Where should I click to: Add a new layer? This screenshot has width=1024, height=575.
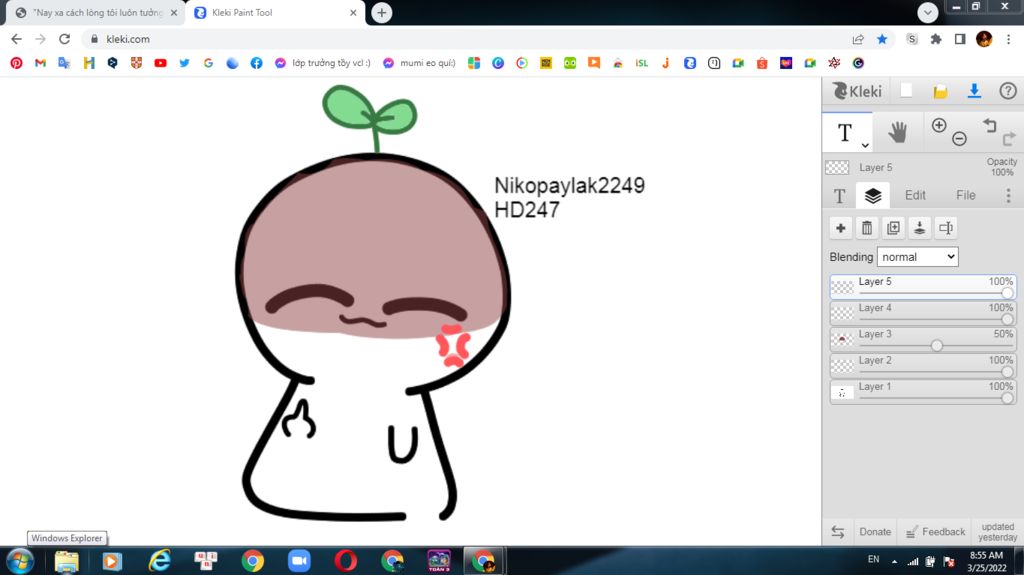840,228
